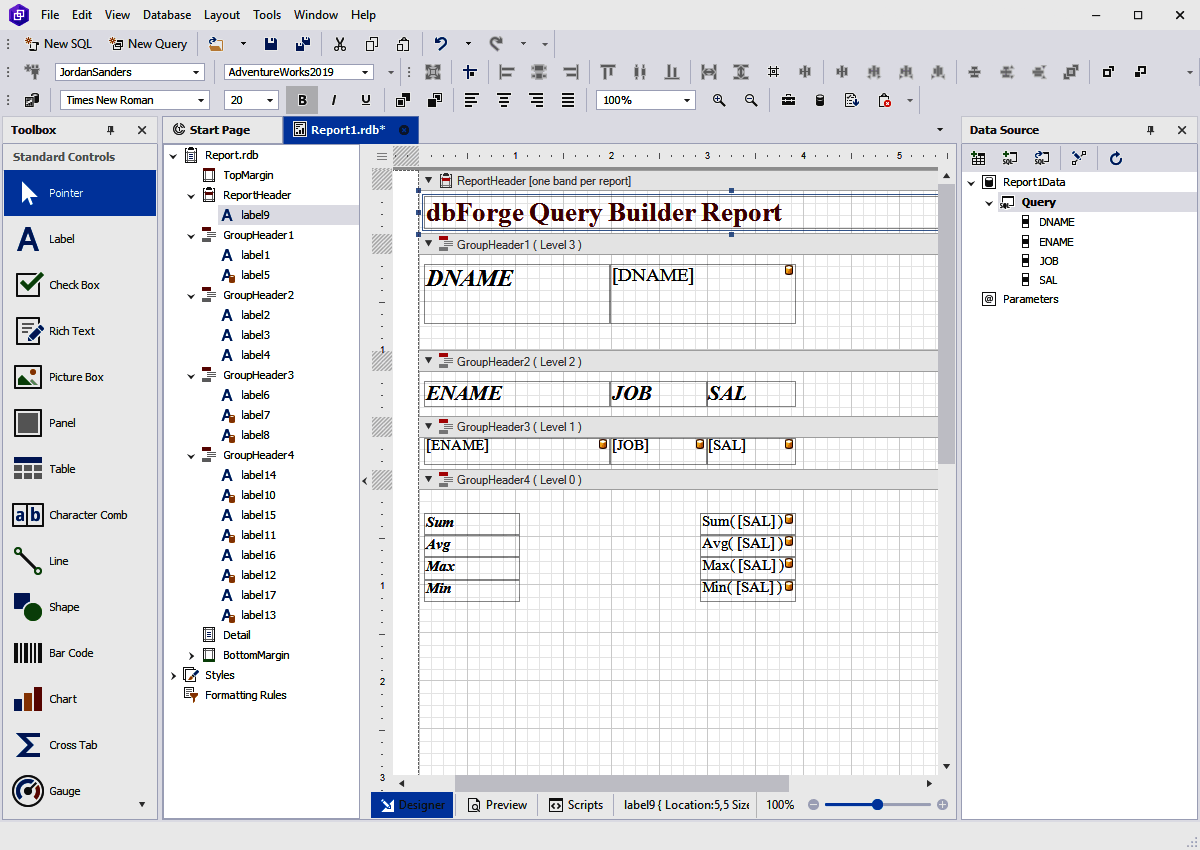The image size is (1200, 850).
Task: Click the Zoom In magnifier icon
Action: 719,100
